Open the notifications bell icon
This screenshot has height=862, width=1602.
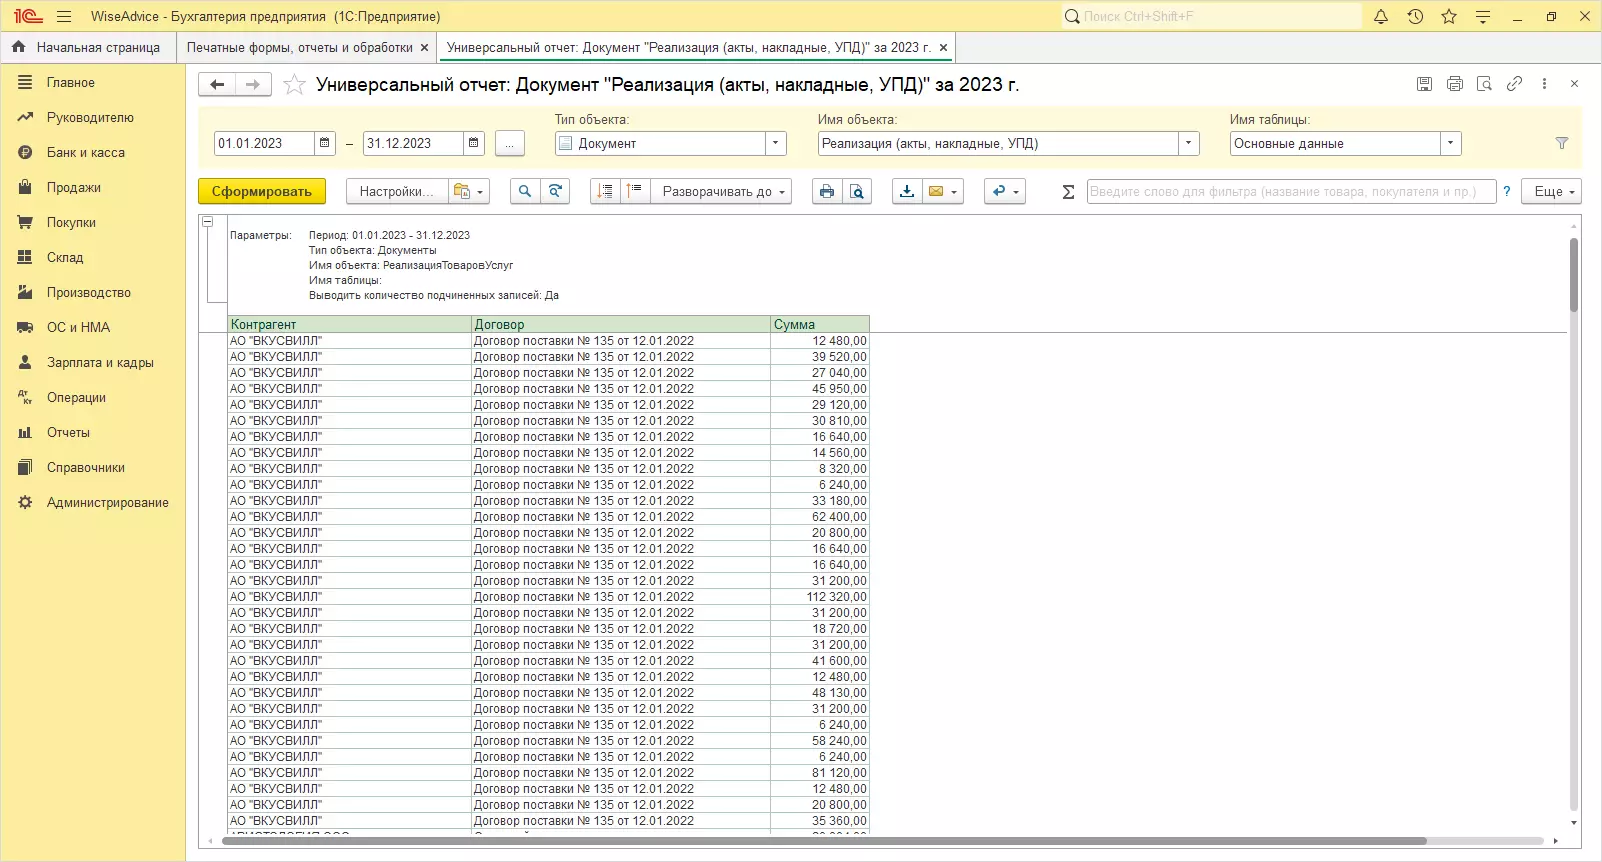(1381, 17)
